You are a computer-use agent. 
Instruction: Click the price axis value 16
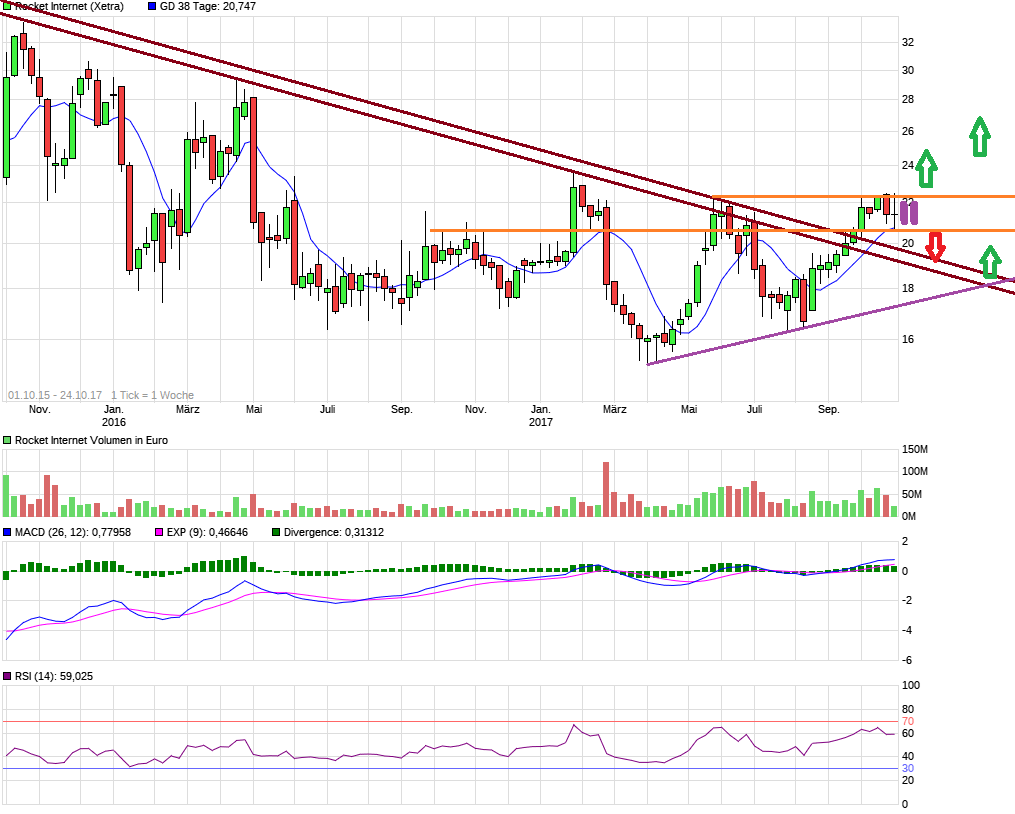908,339
